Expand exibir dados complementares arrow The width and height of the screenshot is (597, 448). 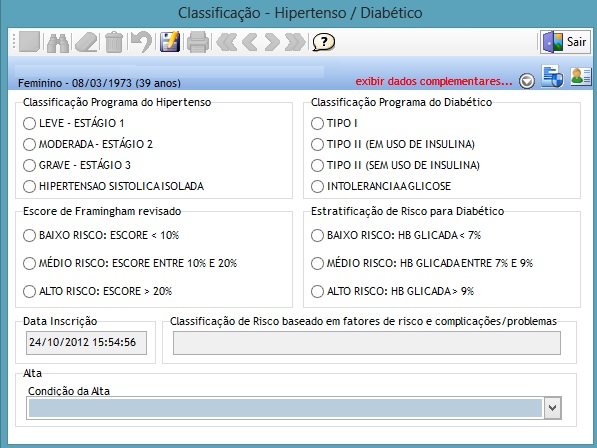tap(527, 81)
